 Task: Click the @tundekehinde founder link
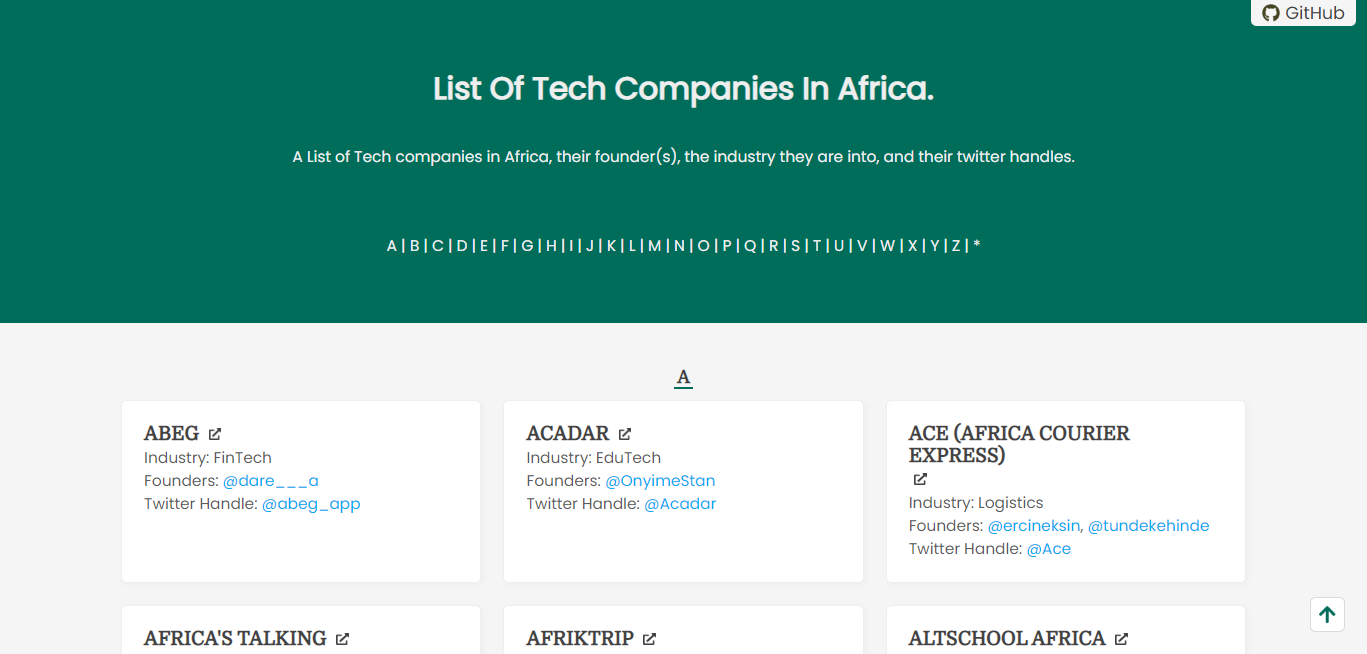[1148, 525]
